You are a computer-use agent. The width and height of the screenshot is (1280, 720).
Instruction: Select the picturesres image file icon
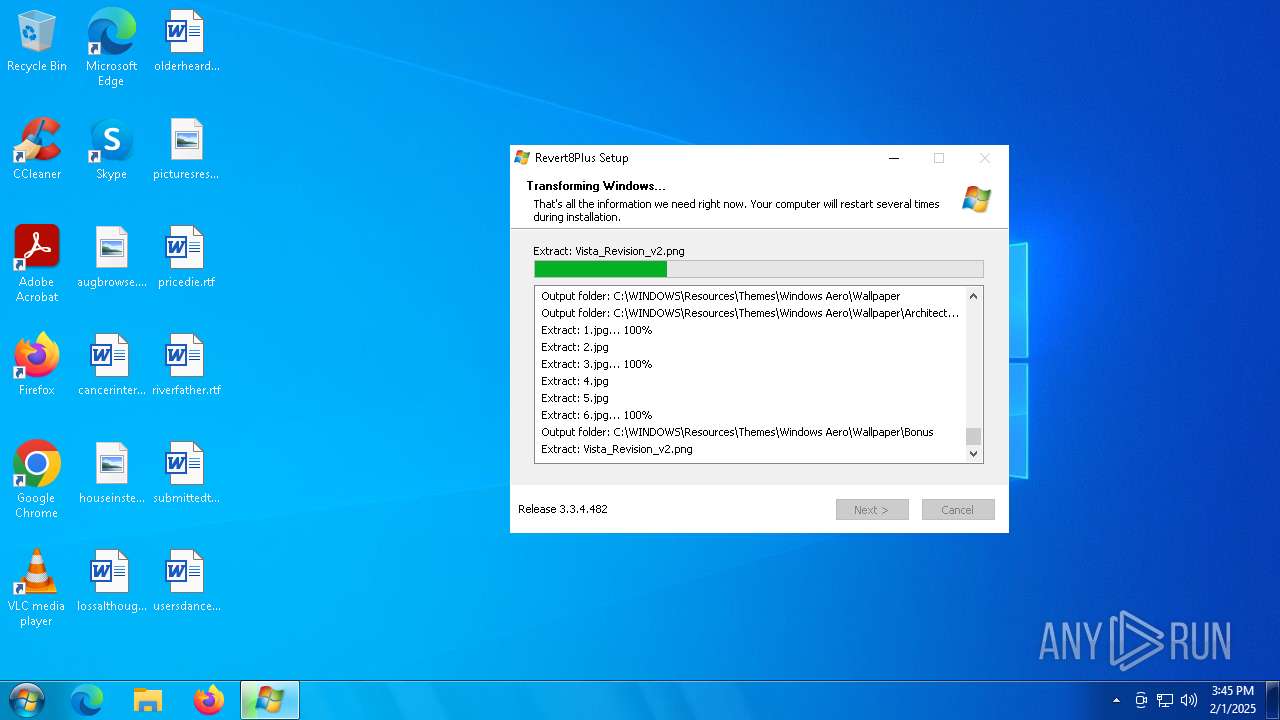pos(186,149)
